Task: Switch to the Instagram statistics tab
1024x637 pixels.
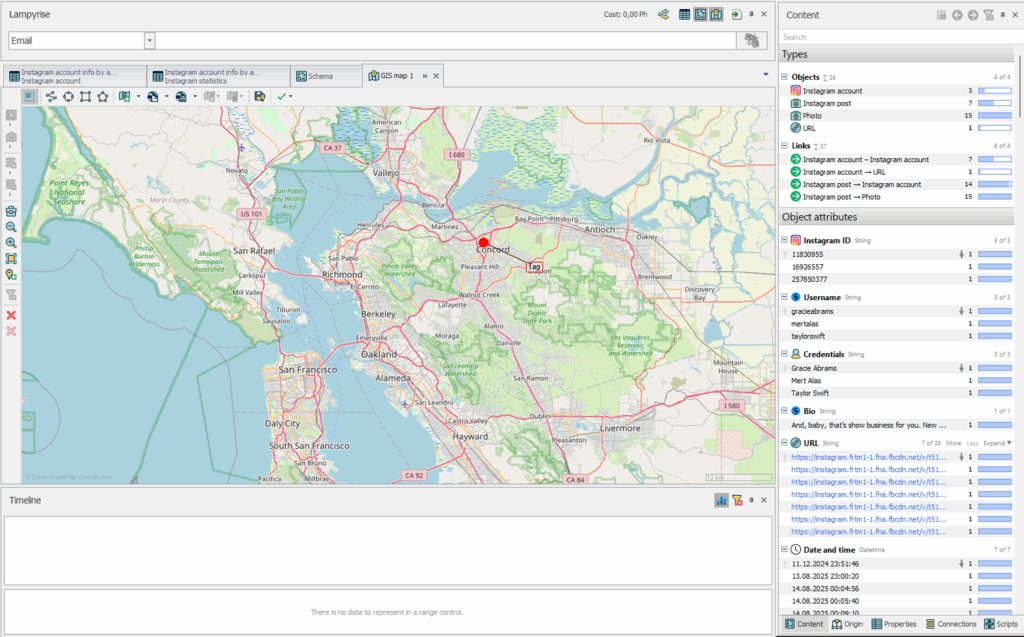Action: [x=219, y=76]
